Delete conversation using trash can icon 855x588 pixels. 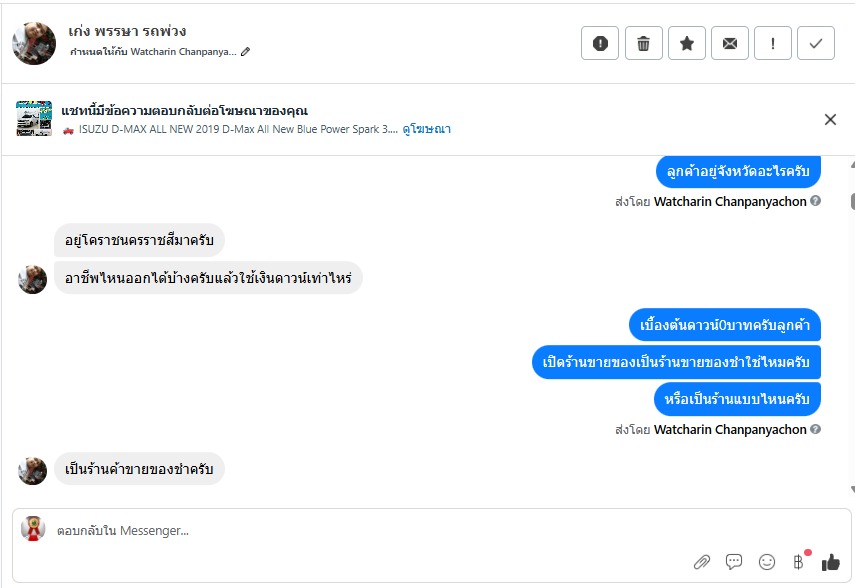point(643,43)
